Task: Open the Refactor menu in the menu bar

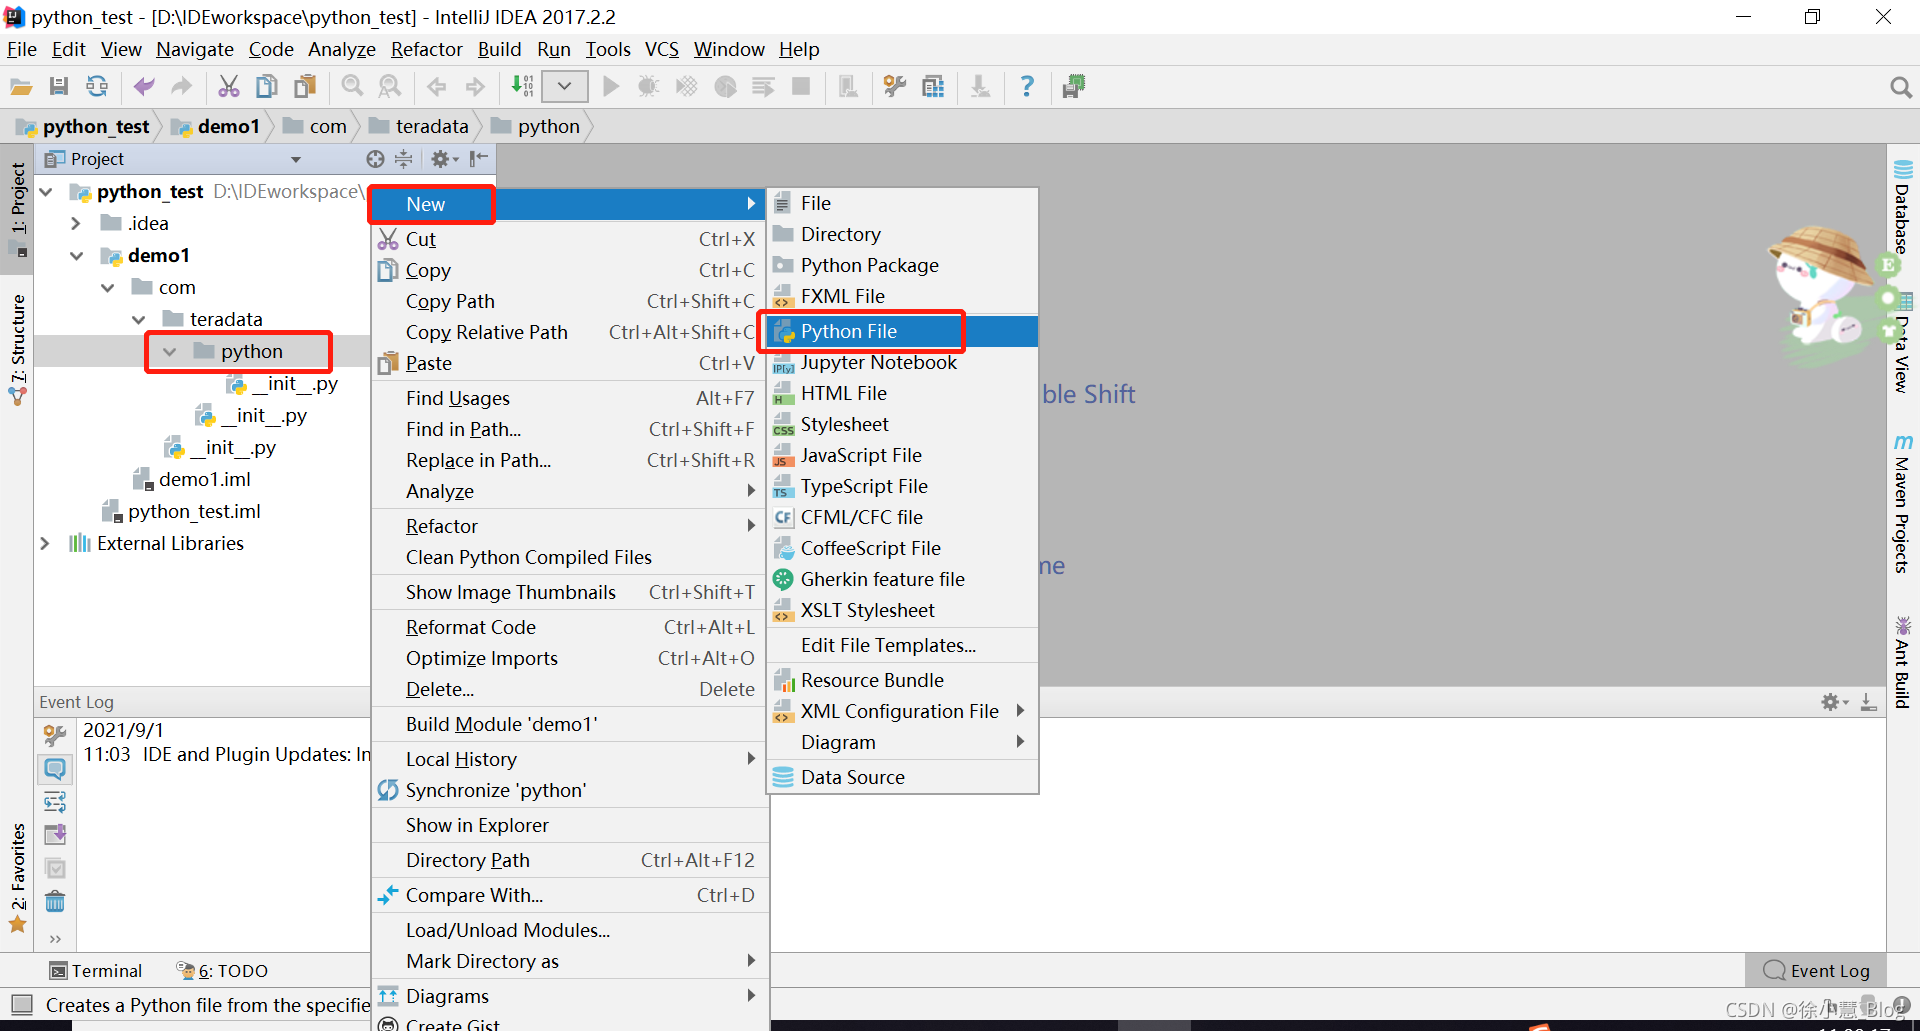Action: (426, 49)
